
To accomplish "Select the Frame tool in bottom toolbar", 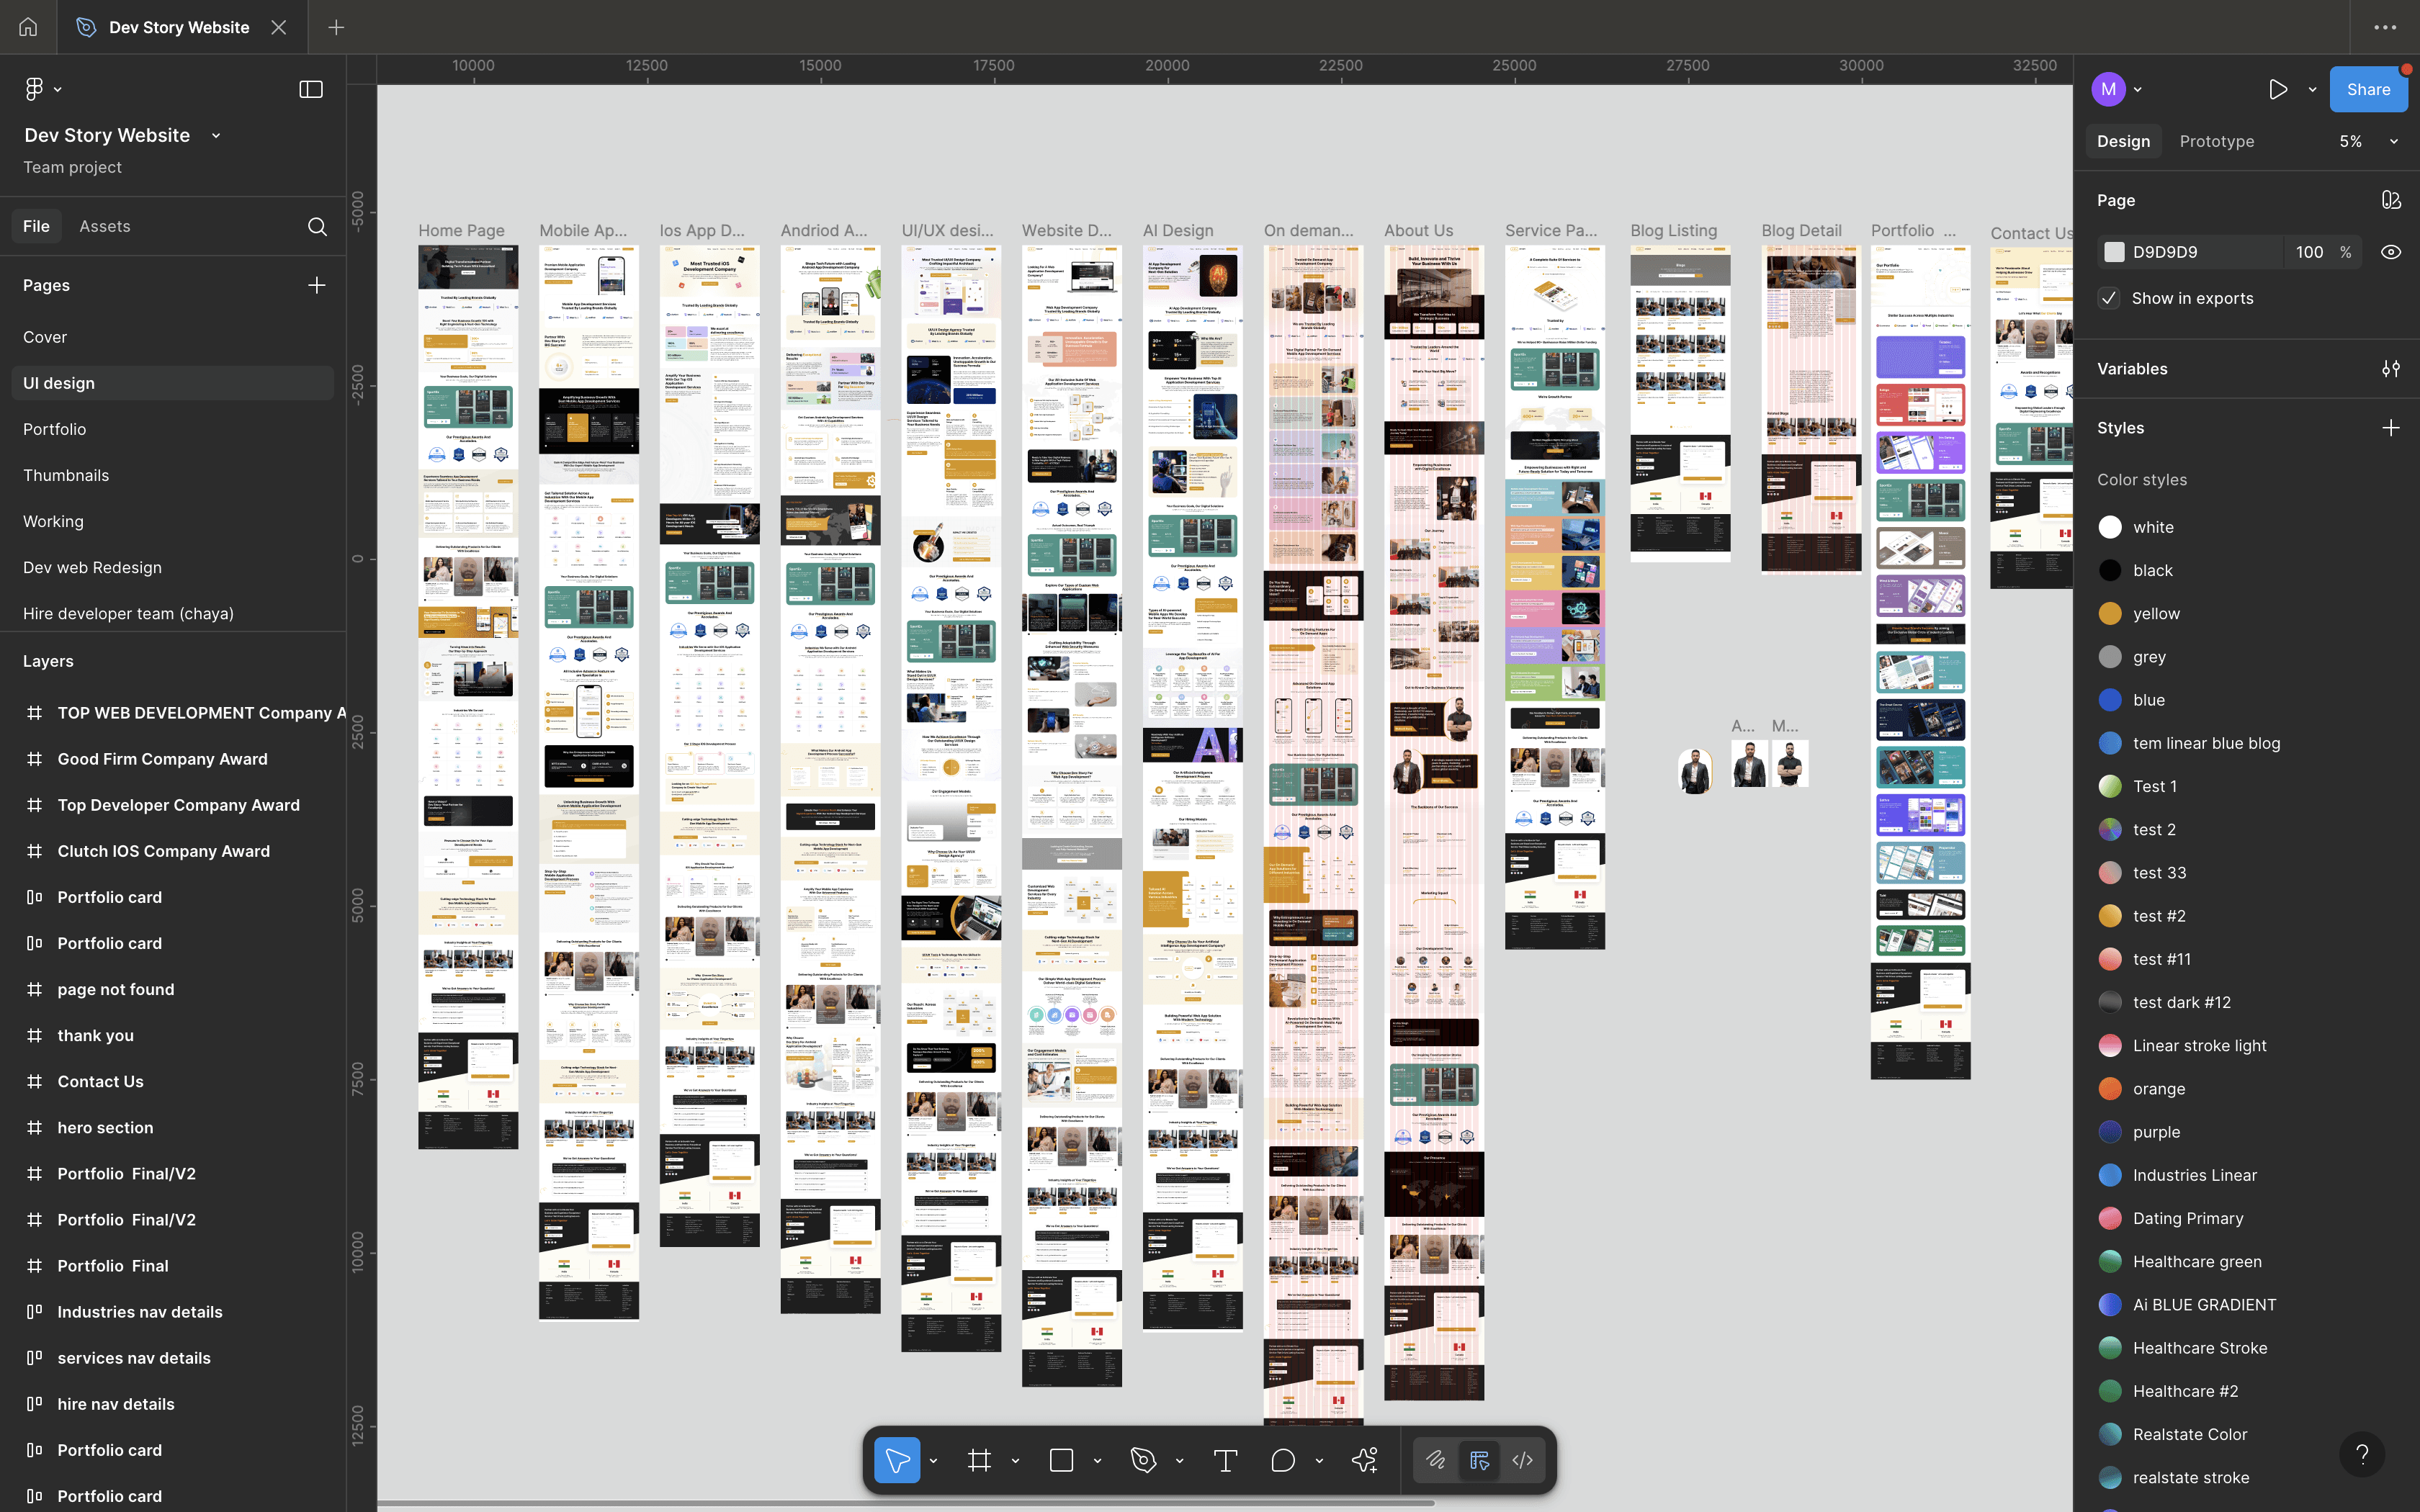I will pos(979,1461).
